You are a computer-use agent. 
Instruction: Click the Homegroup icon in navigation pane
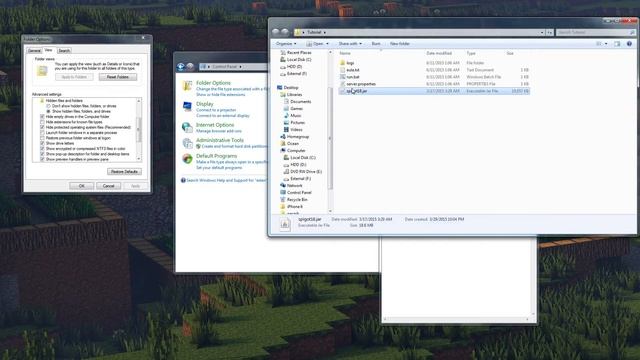click(x=283, y=137)
